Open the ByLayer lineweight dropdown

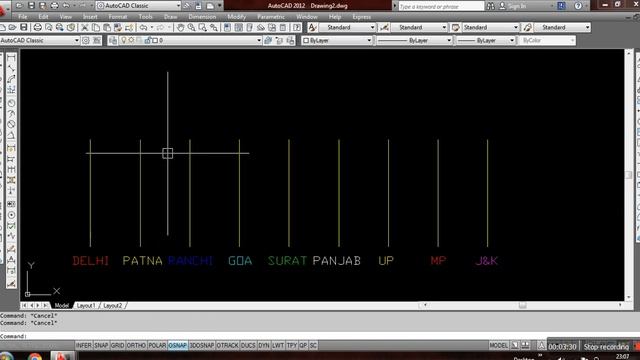click(485, 40)
